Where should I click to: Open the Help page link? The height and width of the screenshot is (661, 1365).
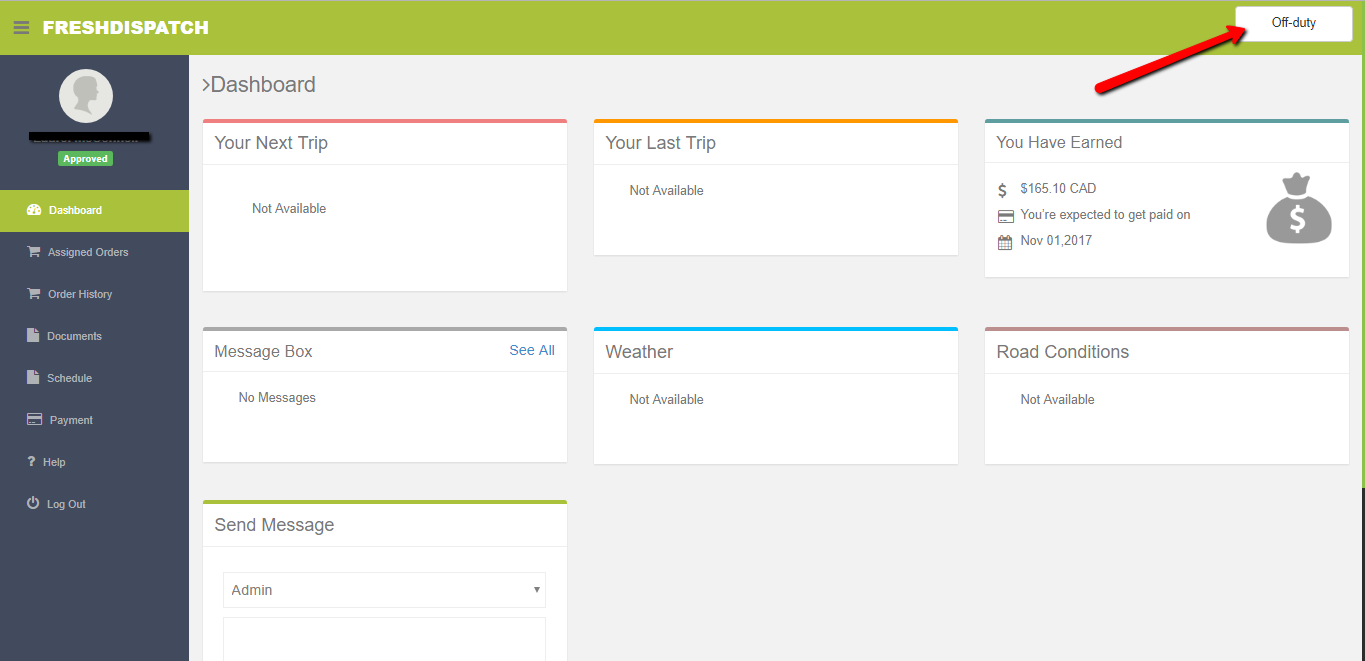coord(94,463)
